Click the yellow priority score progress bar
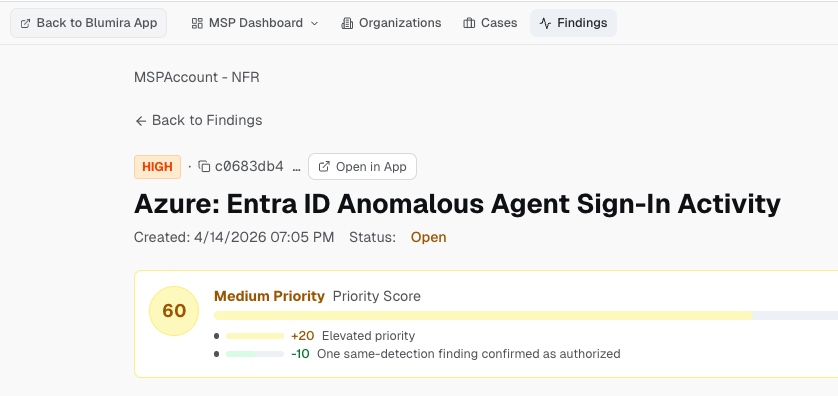838x396 pixels. click(483, 316)
